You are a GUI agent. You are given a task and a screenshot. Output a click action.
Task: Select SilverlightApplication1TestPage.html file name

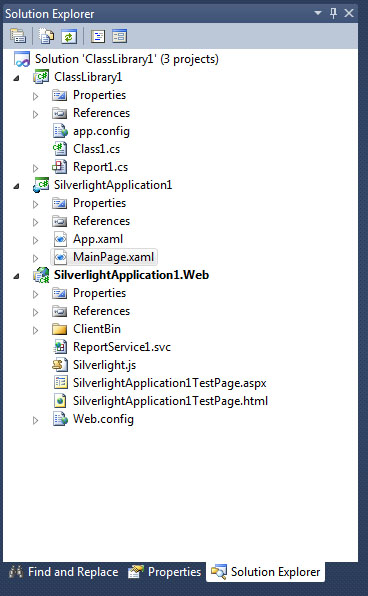170,401
